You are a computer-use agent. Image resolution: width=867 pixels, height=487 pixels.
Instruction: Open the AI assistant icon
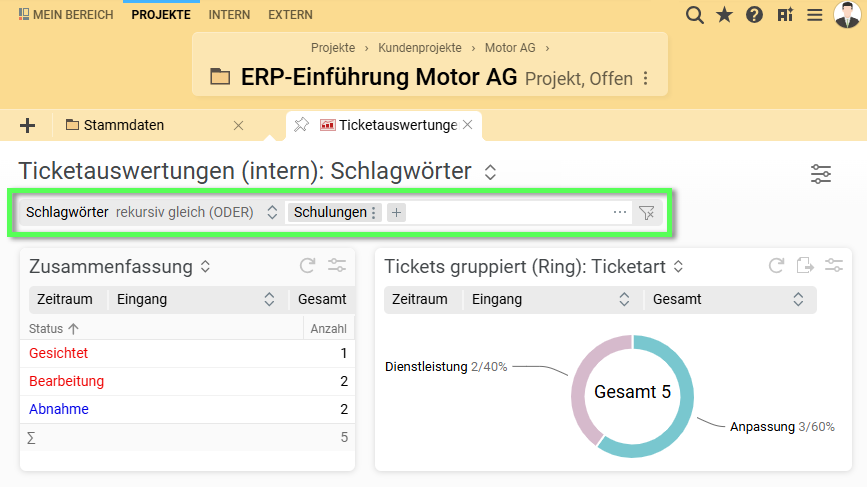pyautogui.click(x=785, y=15)
